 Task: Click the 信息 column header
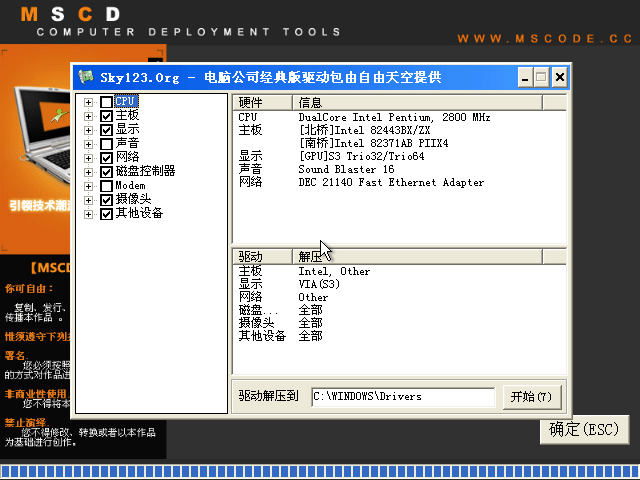tap(418, 102)
